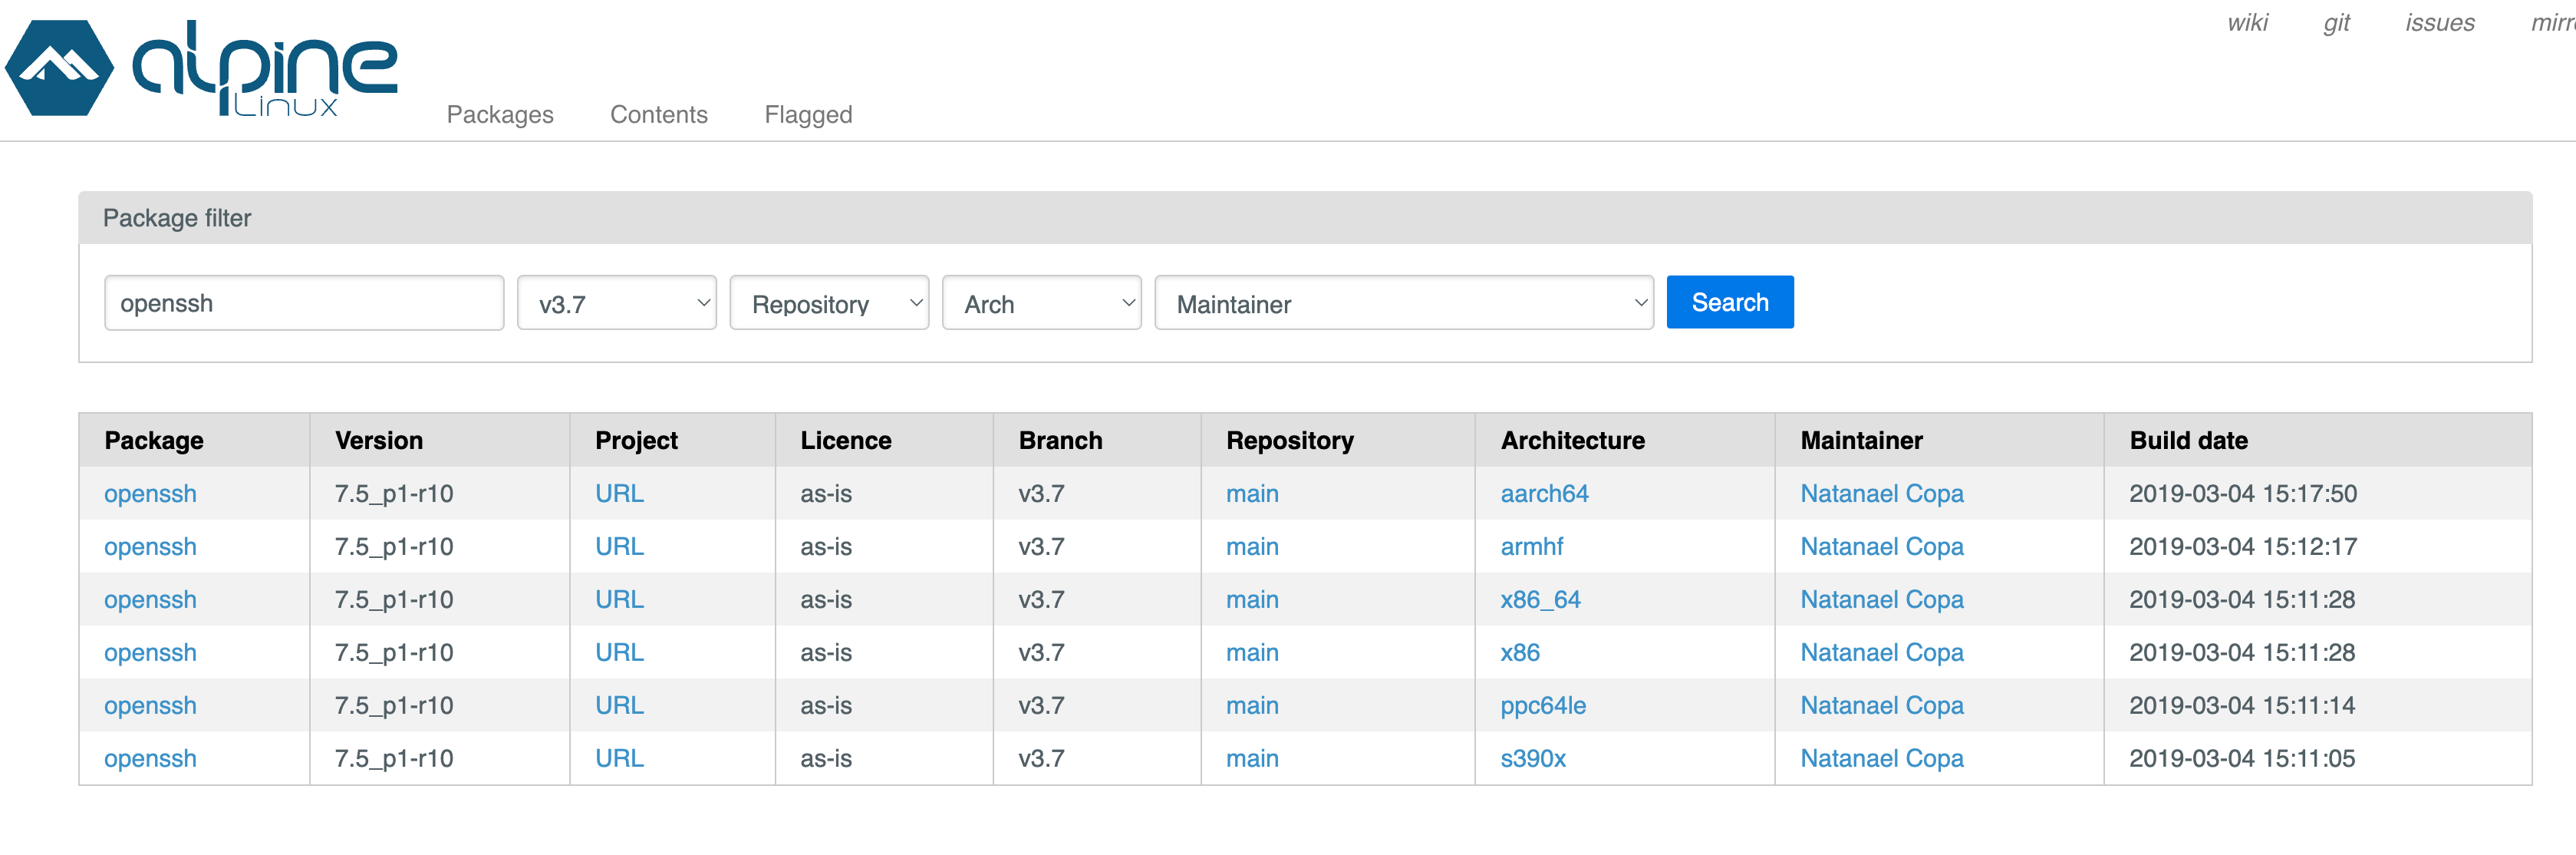Switch to the Contents tab
The width and height of the screenshot is (2576, 855).
click(658, 115)
